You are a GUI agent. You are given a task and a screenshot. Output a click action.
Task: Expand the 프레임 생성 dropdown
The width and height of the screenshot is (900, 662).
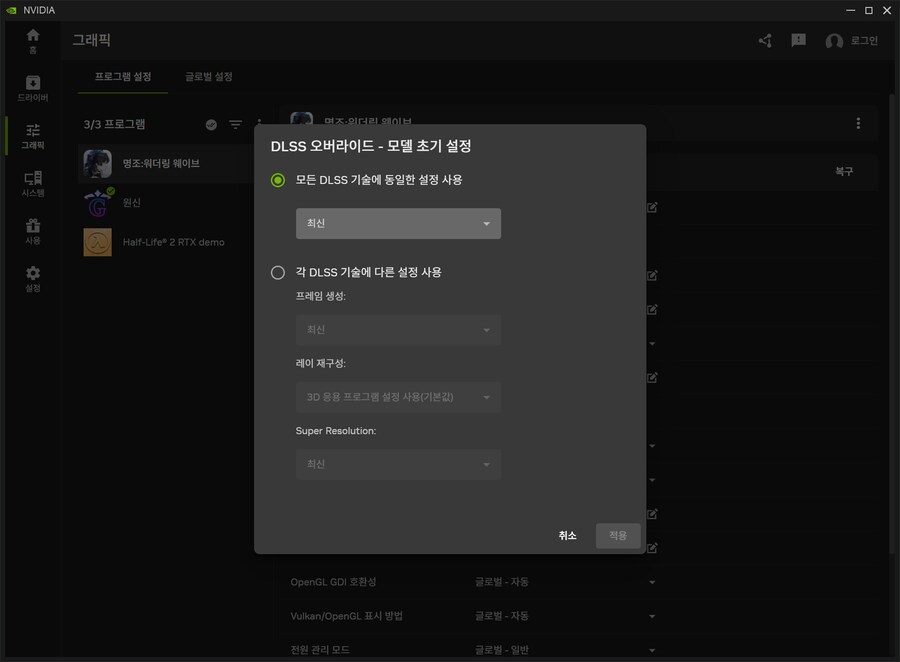click(397, 329)
